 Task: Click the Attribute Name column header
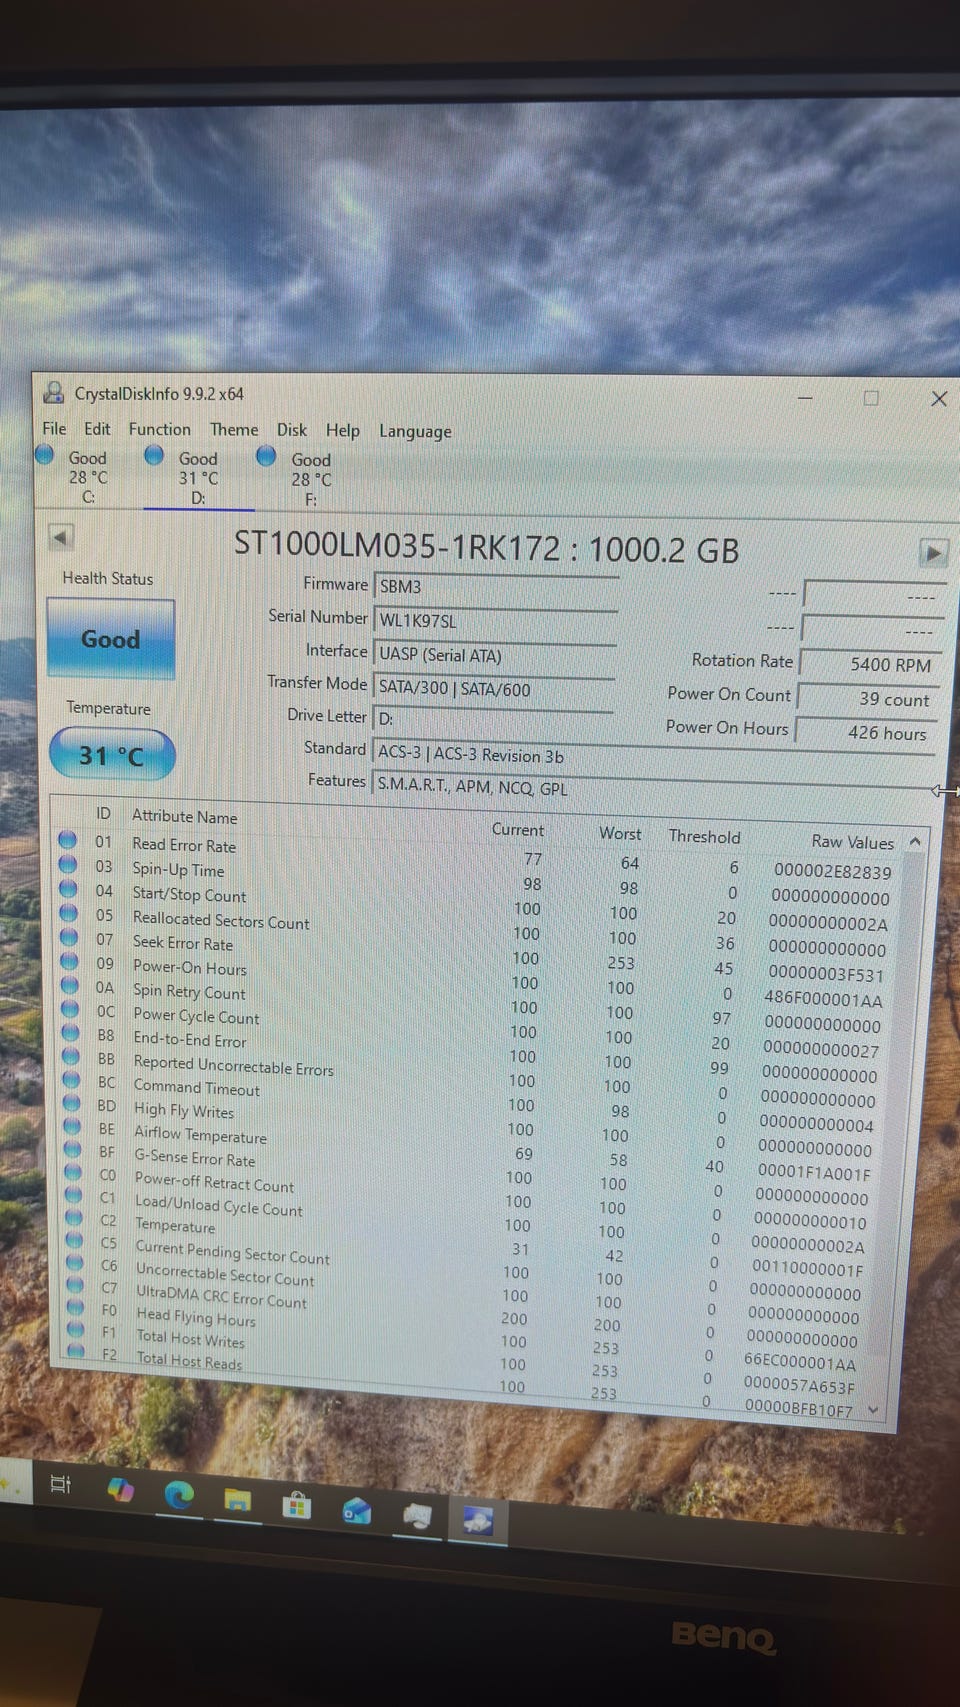click(185, 816)
